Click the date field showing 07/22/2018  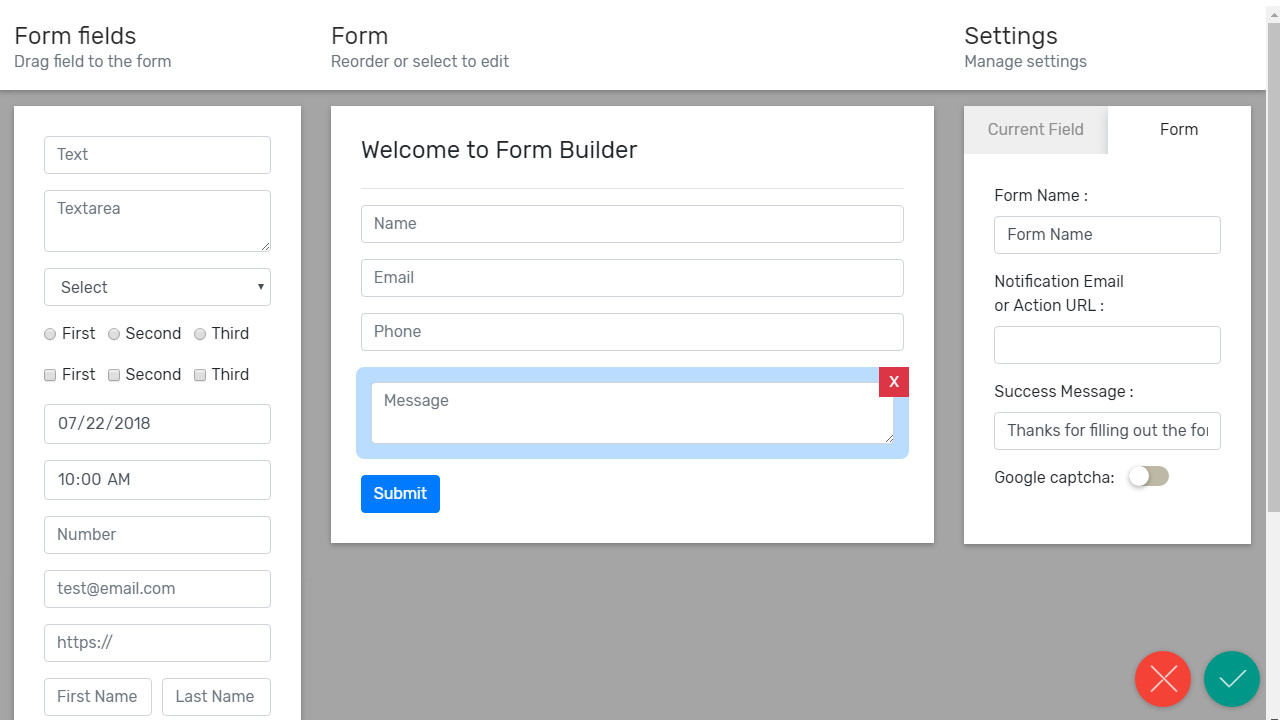(157, 424)
